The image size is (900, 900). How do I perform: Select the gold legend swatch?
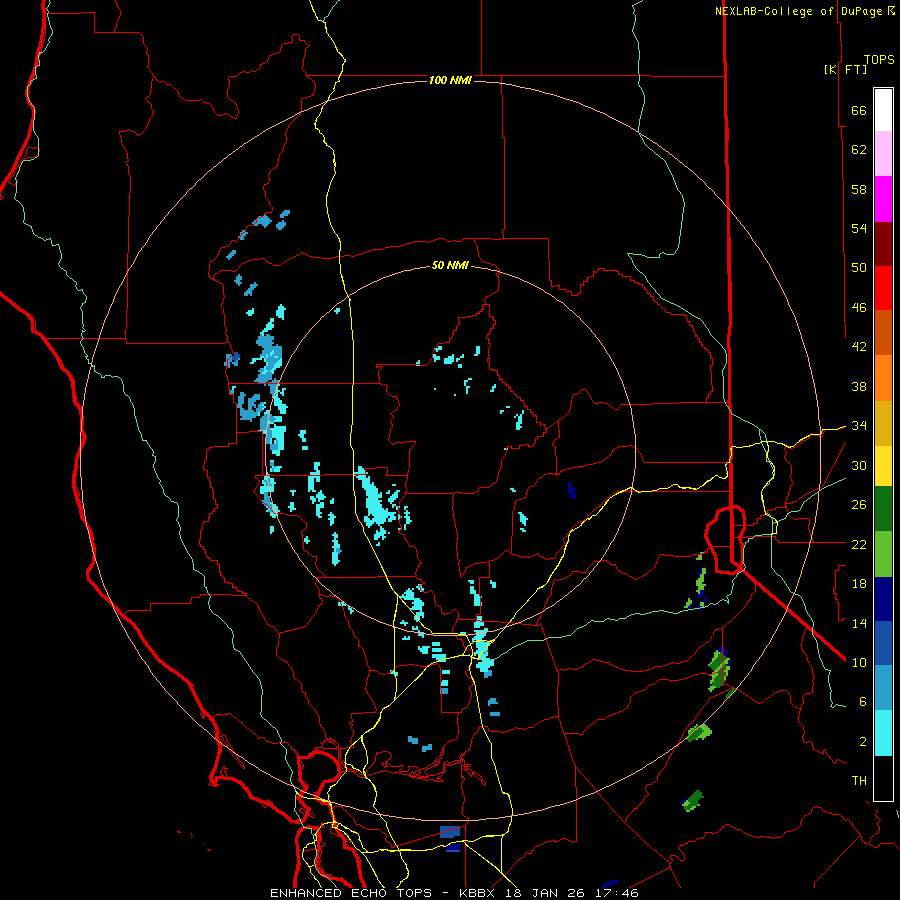click(883, 423)
